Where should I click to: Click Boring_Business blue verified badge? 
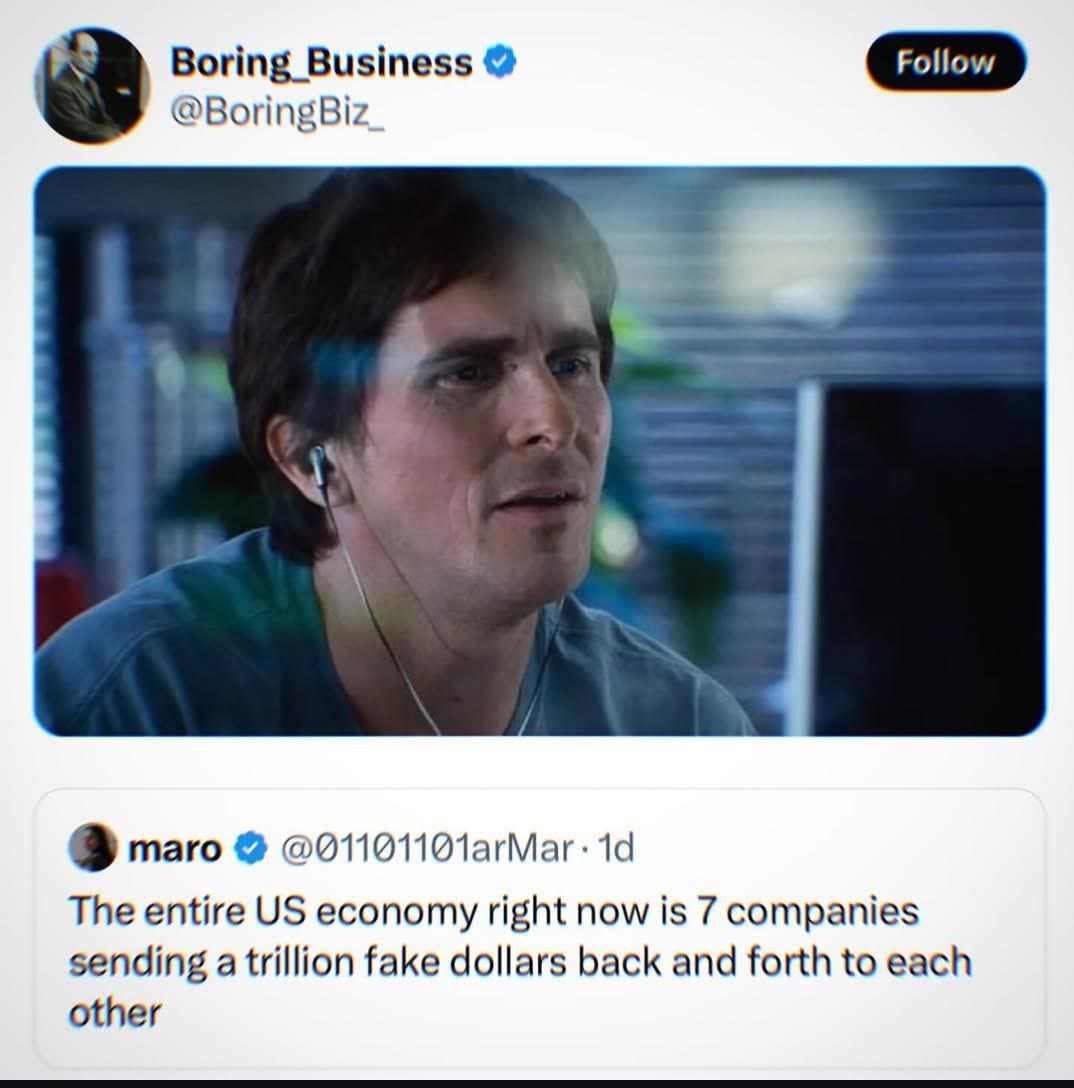click(500, 62)
